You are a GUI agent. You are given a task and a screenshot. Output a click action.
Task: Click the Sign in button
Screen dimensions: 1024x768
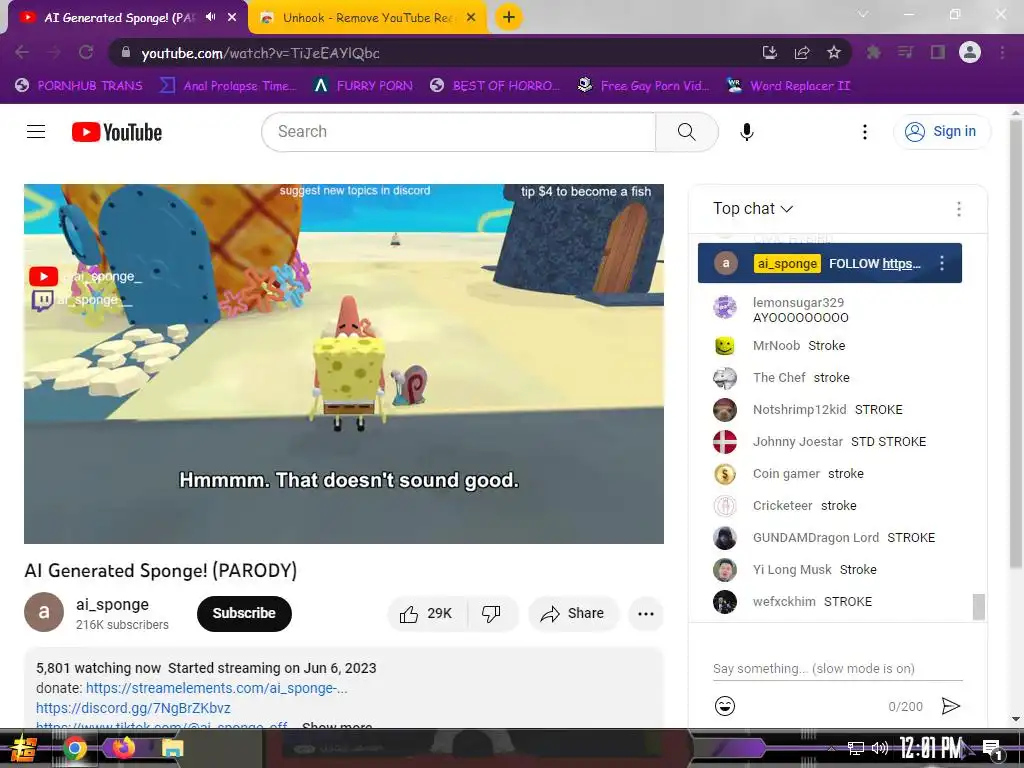point(942,132)
